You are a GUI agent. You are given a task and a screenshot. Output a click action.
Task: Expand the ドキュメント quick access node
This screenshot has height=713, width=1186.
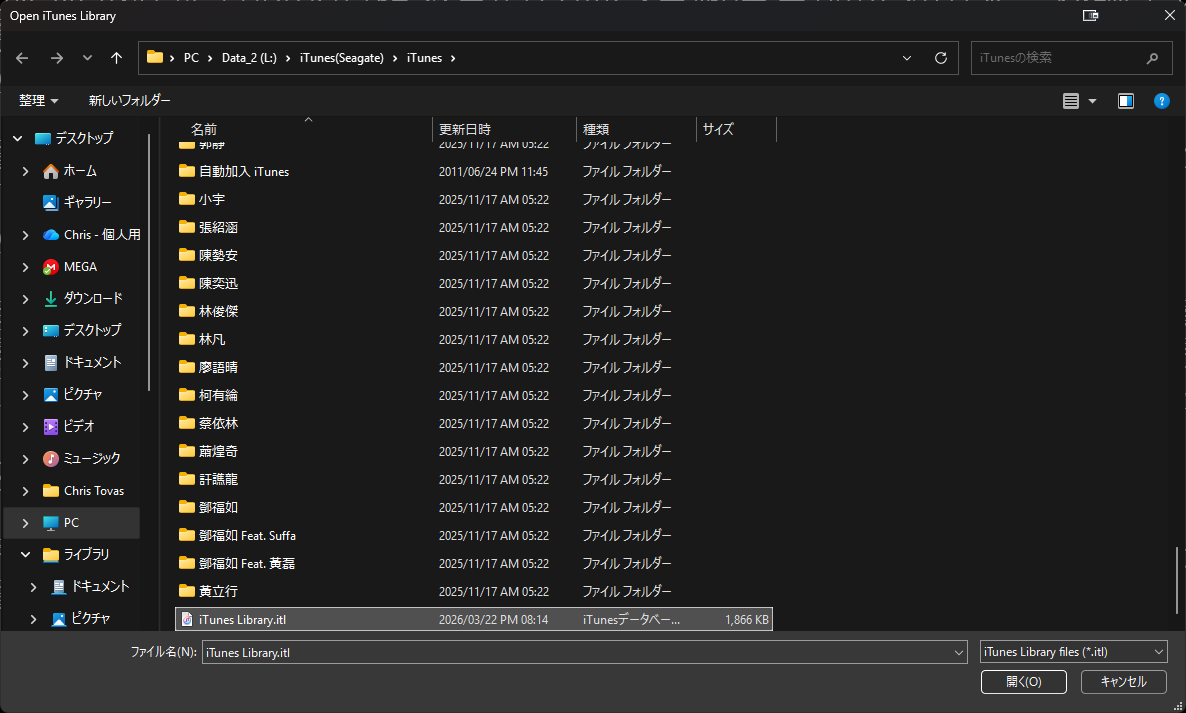26,363
